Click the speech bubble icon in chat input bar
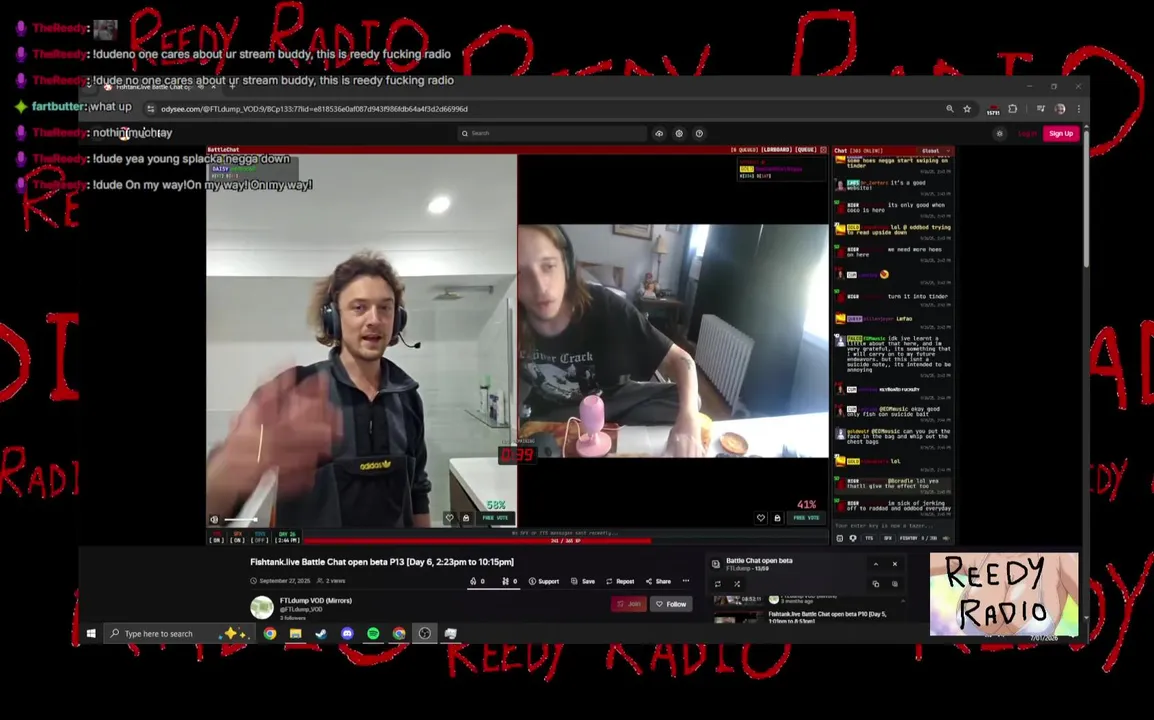 (853, 538)
